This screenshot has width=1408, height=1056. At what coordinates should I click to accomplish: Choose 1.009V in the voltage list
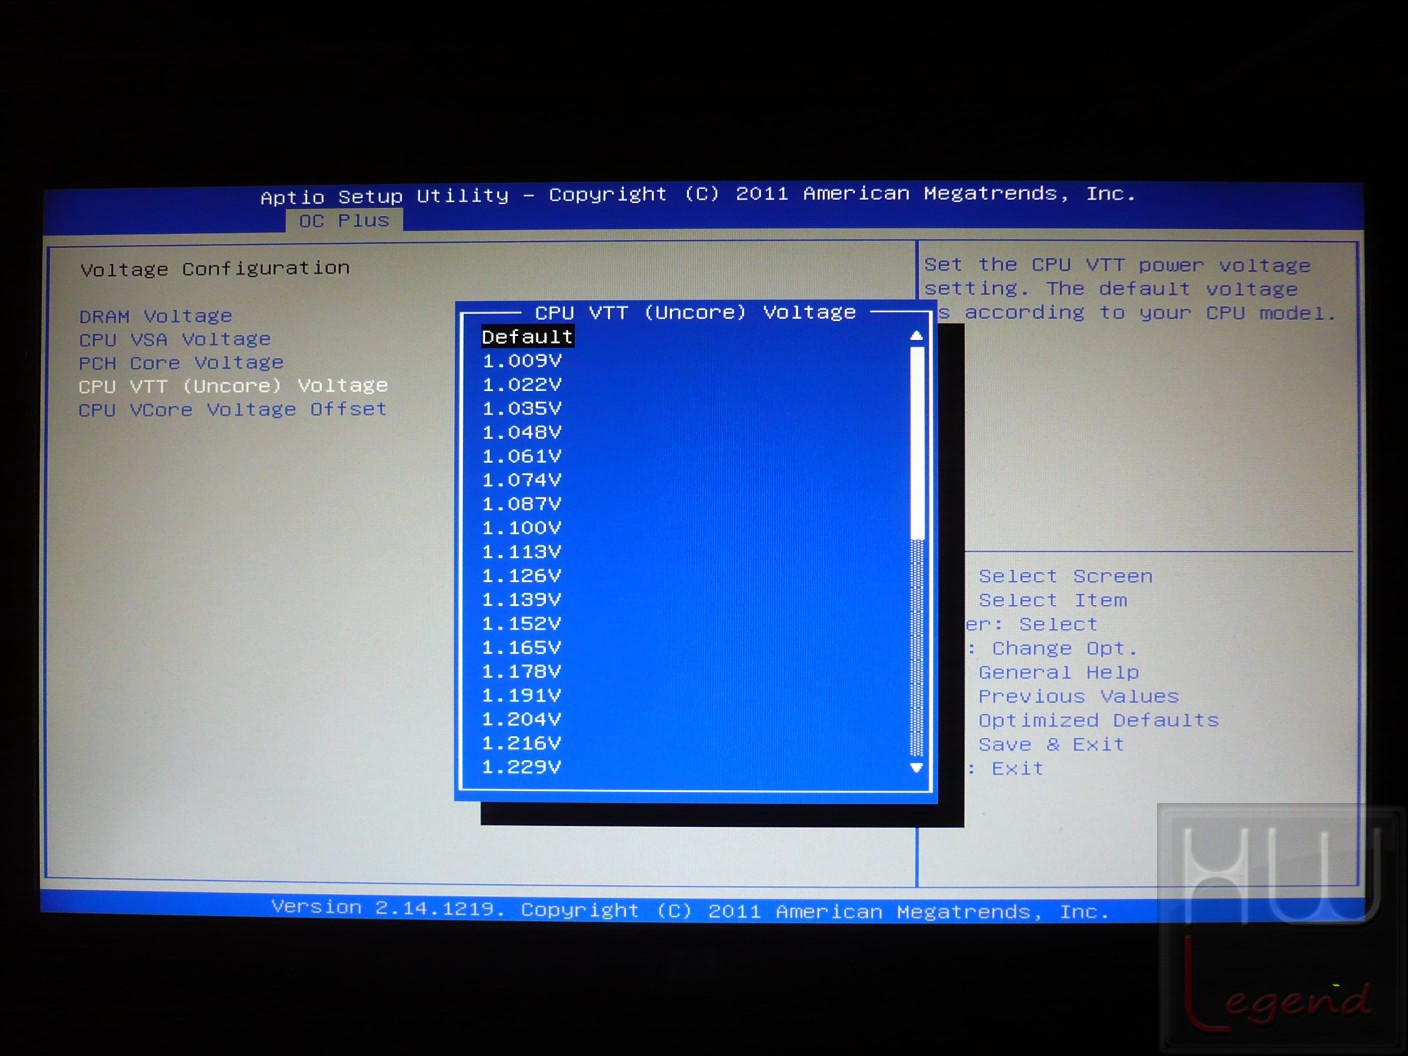click(522, 361)
